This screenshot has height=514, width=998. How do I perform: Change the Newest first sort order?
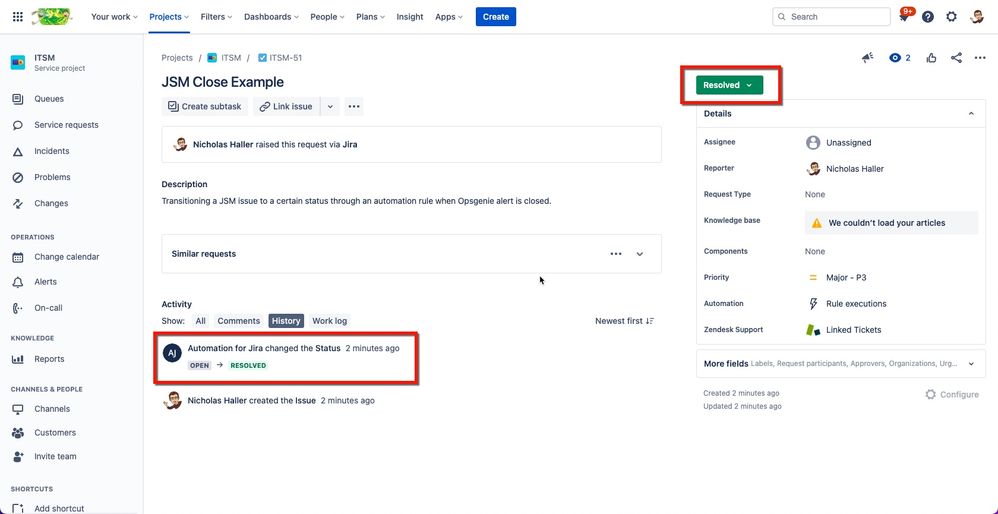(x=624, y=321)
